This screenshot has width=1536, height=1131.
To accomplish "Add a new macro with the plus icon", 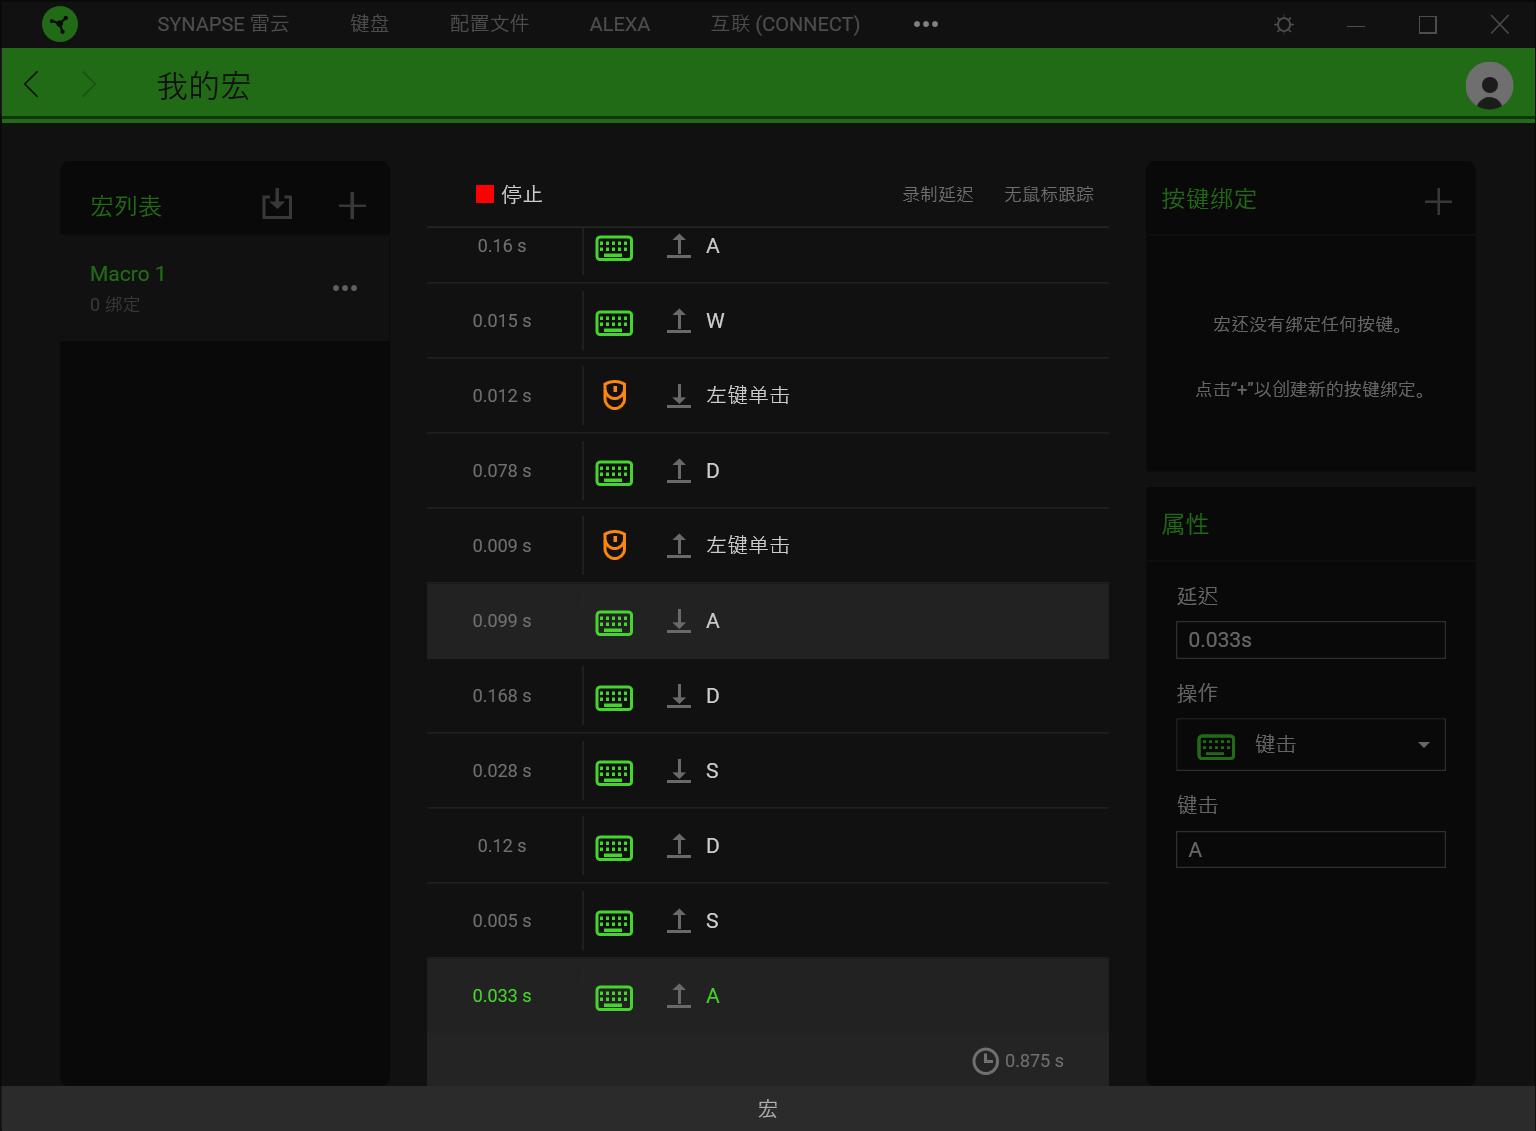I will (351, 204).
